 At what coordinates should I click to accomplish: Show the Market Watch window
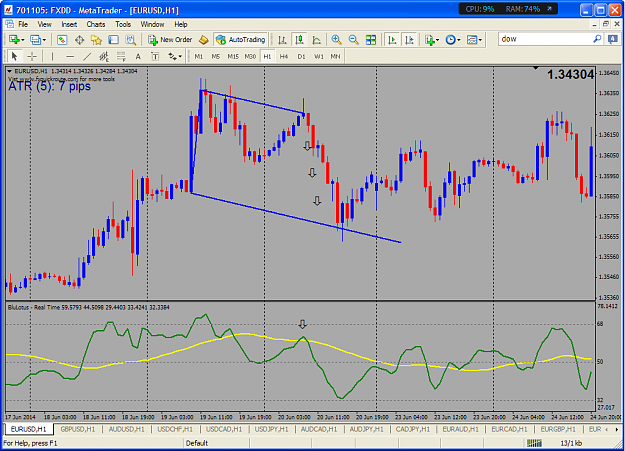click(x=62, y=39)
